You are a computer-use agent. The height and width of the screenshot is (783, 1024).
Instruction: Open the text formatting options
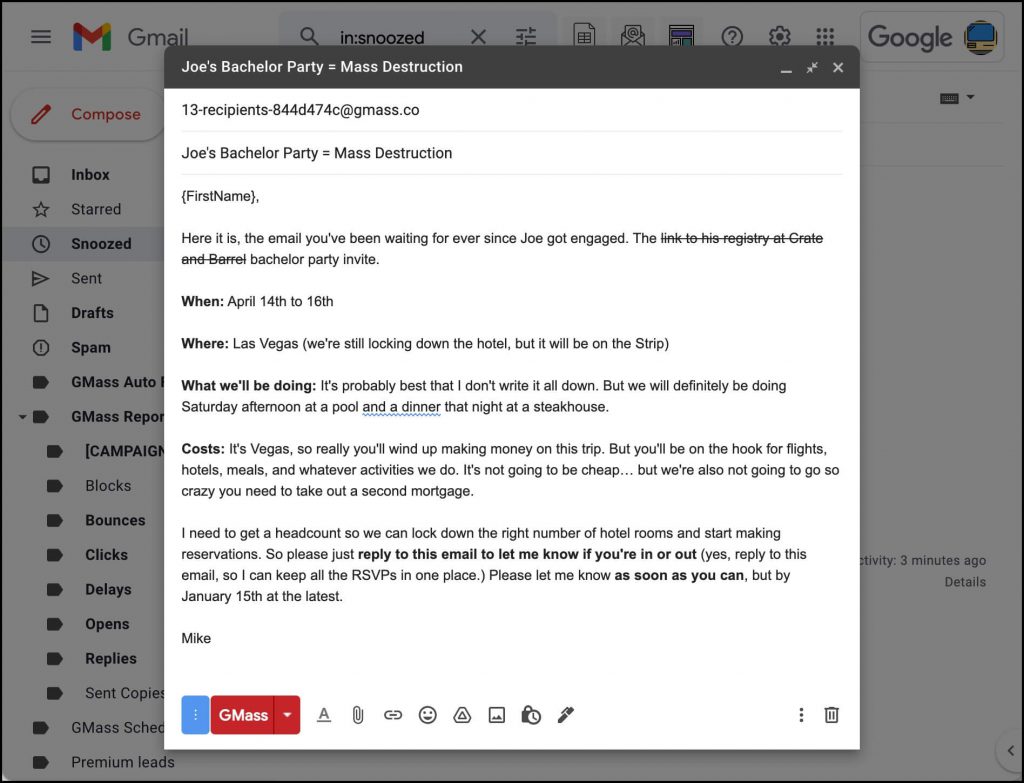[x=324, y=715]
